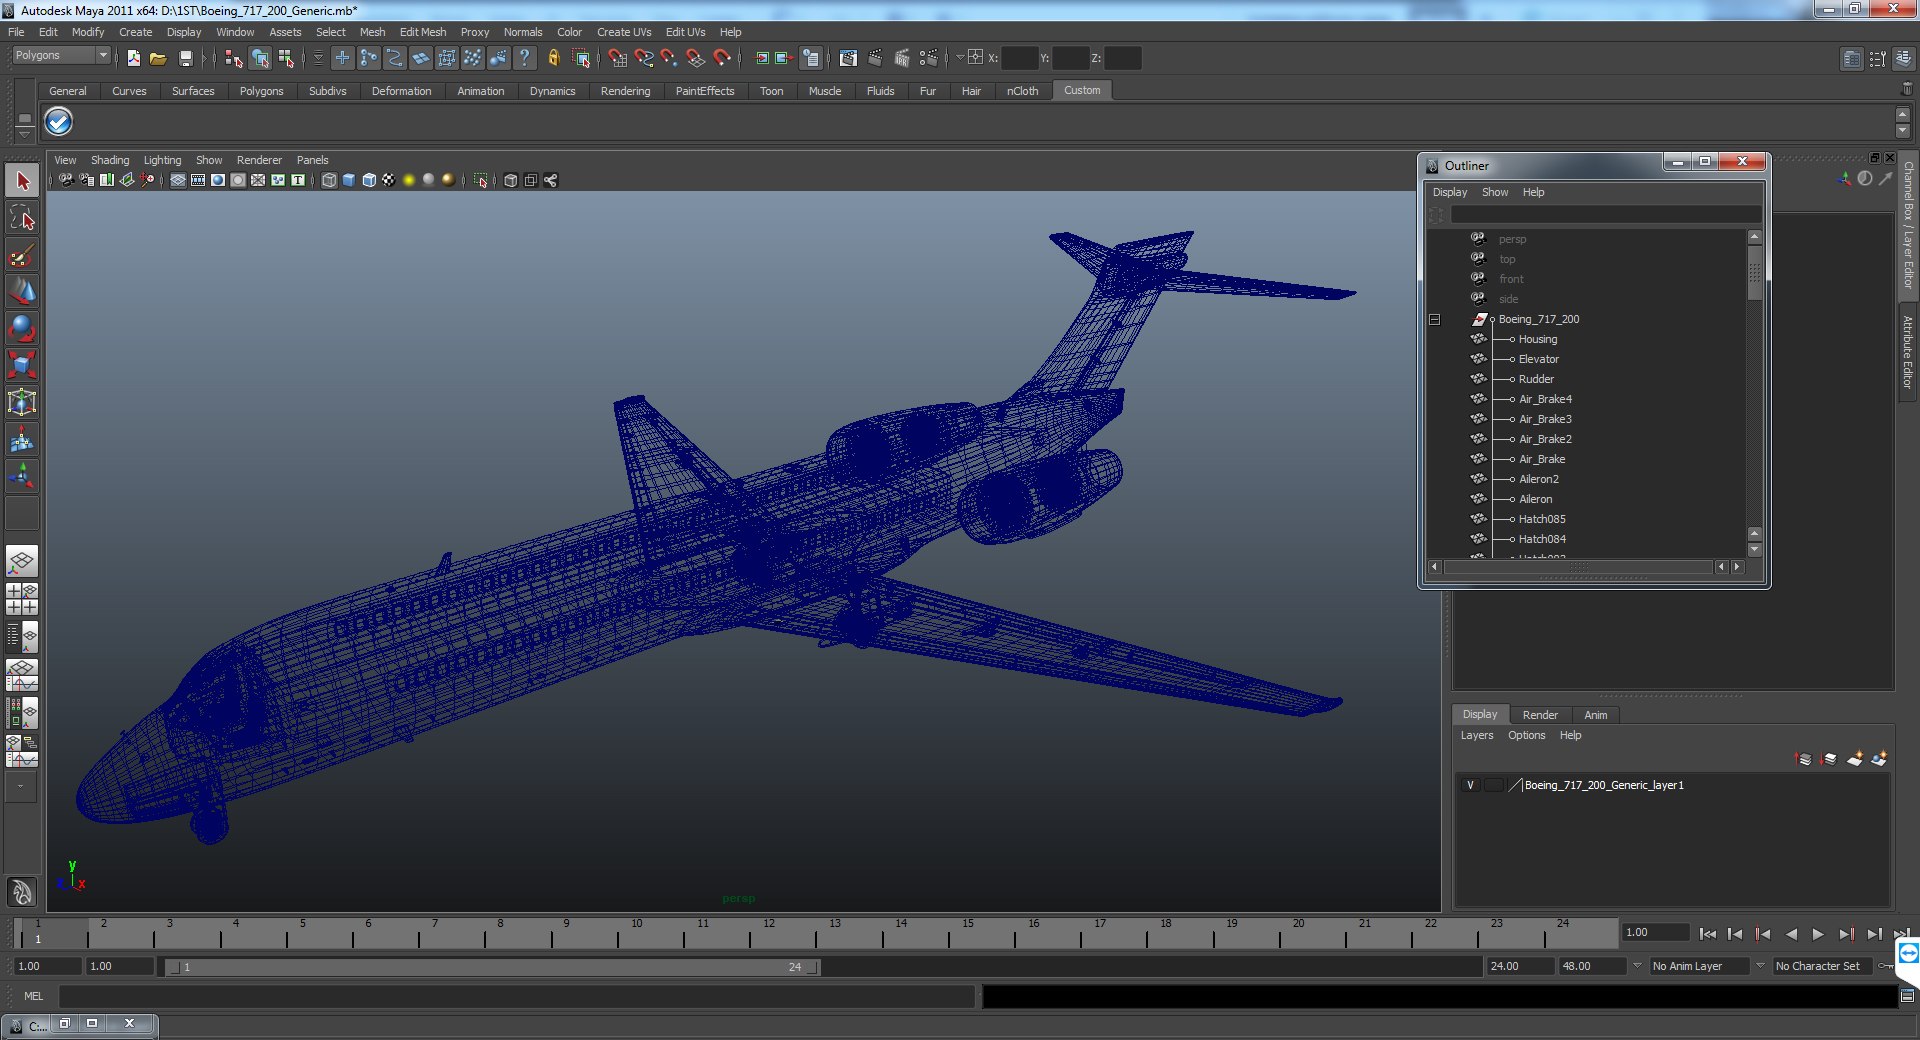Viewport: 1920px width, 1040px height.
Task: Toggle use all lights yellow sphere
Action: point(409,180)
